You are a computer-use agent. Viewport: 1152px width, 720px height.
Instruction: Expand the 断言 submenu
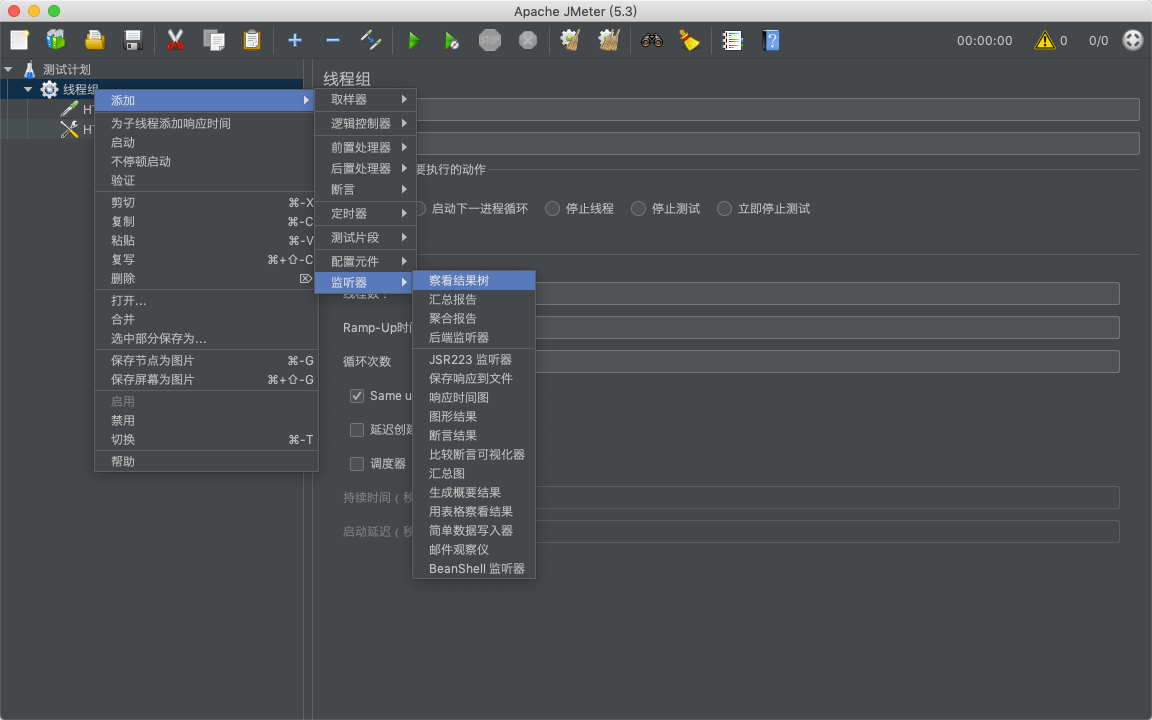click(x=366, y=190)
